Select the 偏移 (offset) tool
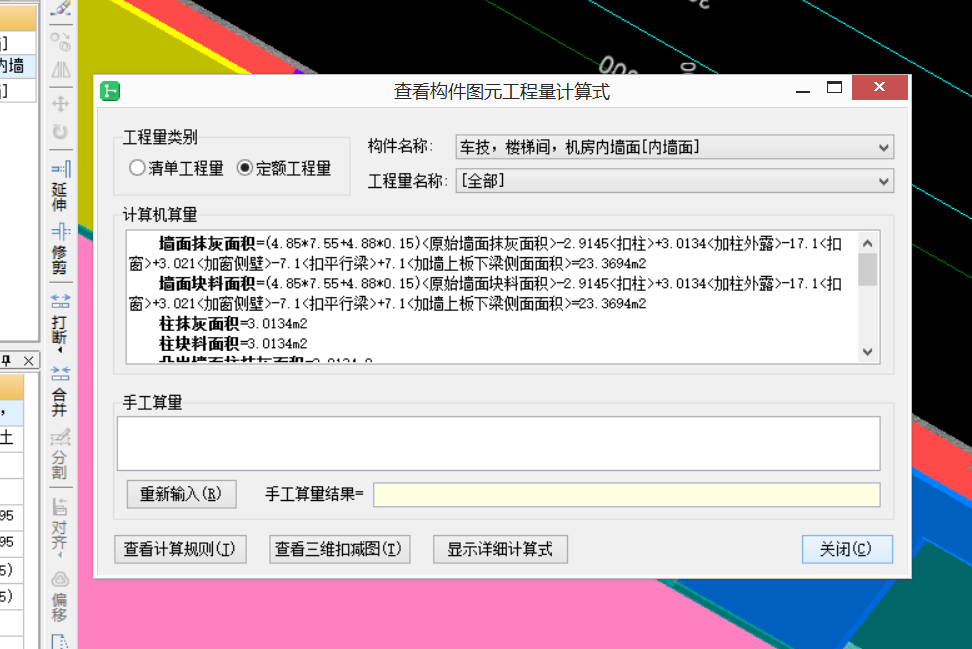 60,596
